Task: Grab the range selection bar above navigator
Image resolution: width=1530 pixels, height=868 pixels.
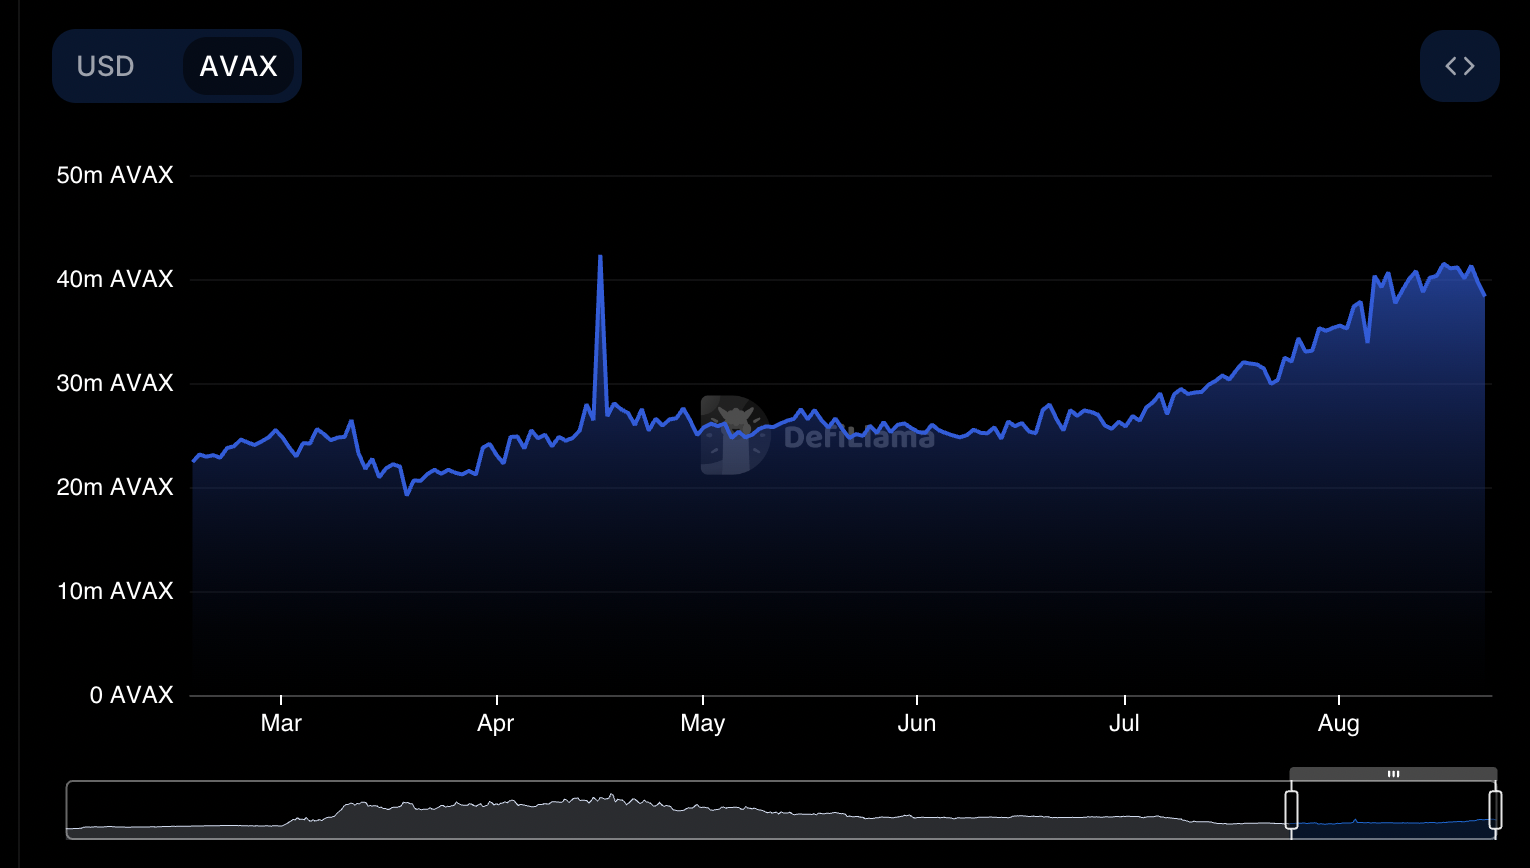Action: [x=1393, y=774]
